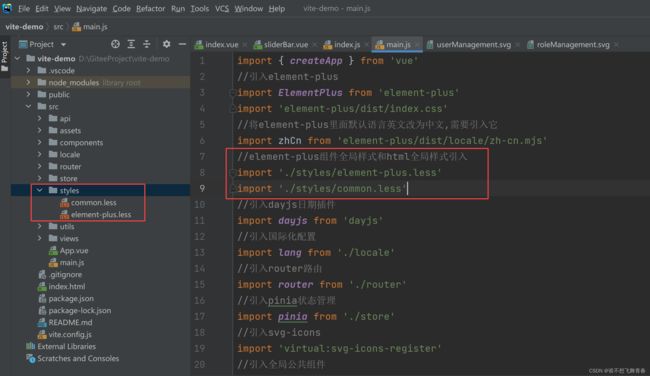Click the WebStorm app icon in title bar
This screenshot has width=650, height=376.
[x=7, y=8]
